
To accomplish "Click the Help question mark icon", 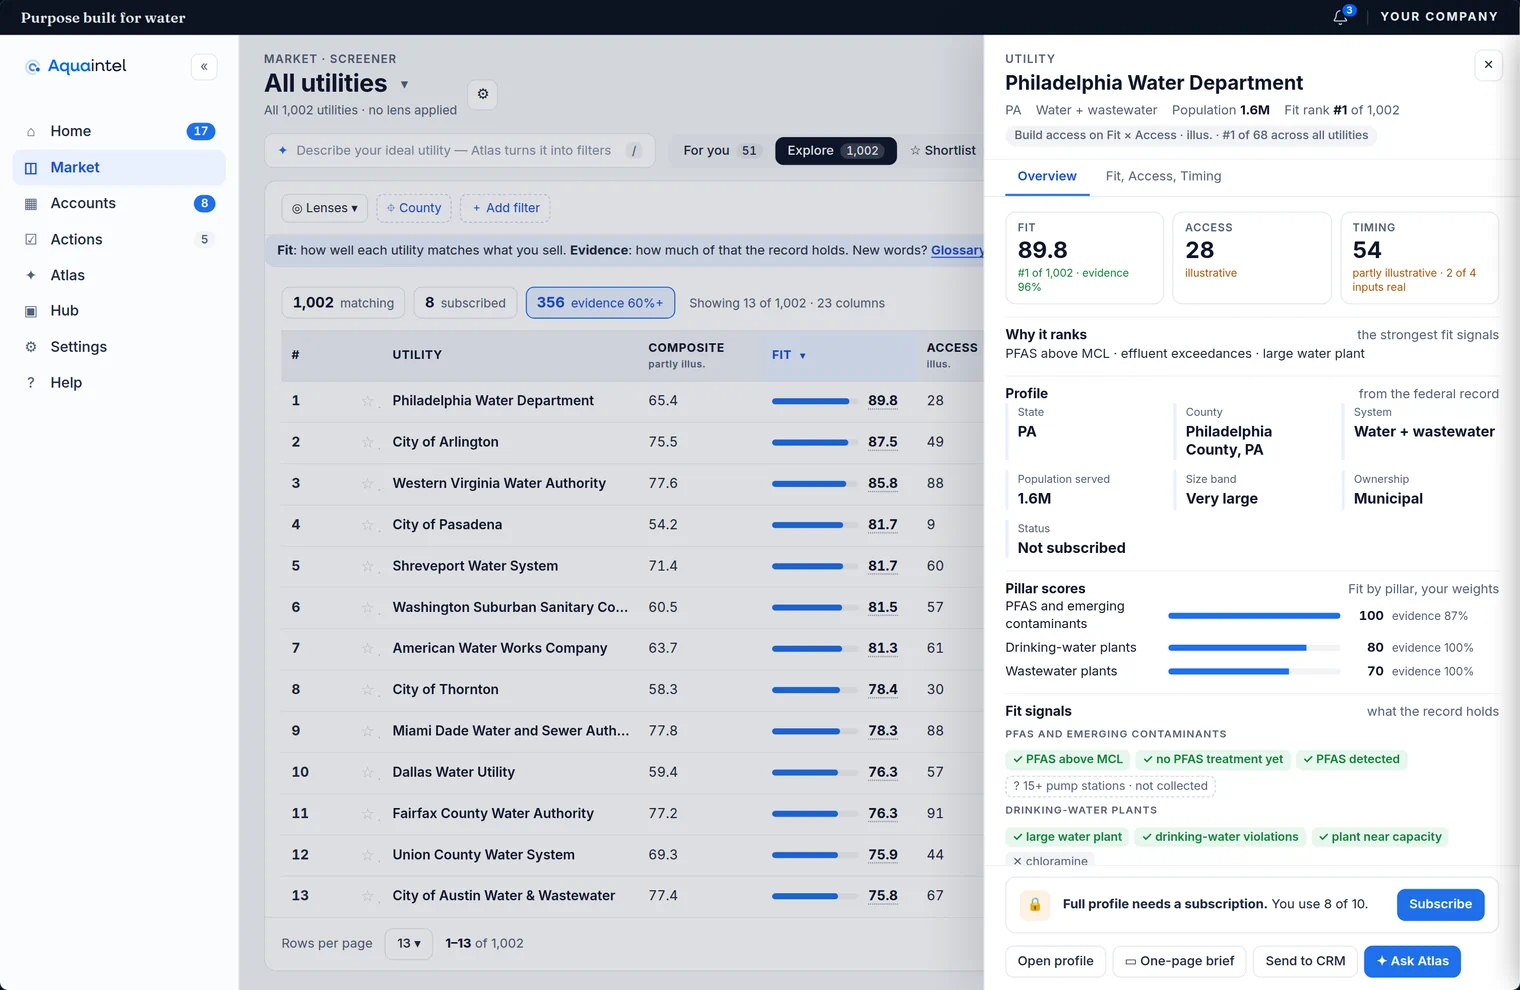I will [x=31, y=382].
